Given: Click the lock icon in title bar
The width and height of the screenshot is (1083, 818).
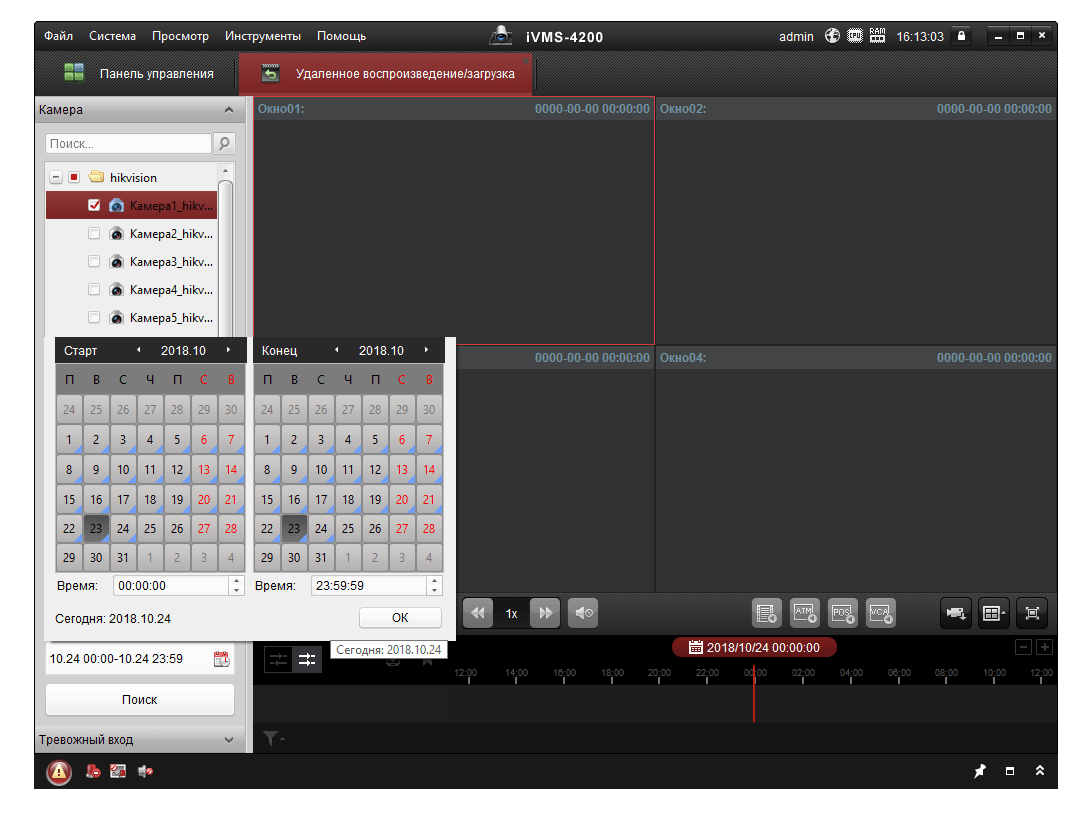Looking at the screenshot, I should point(961,36).
